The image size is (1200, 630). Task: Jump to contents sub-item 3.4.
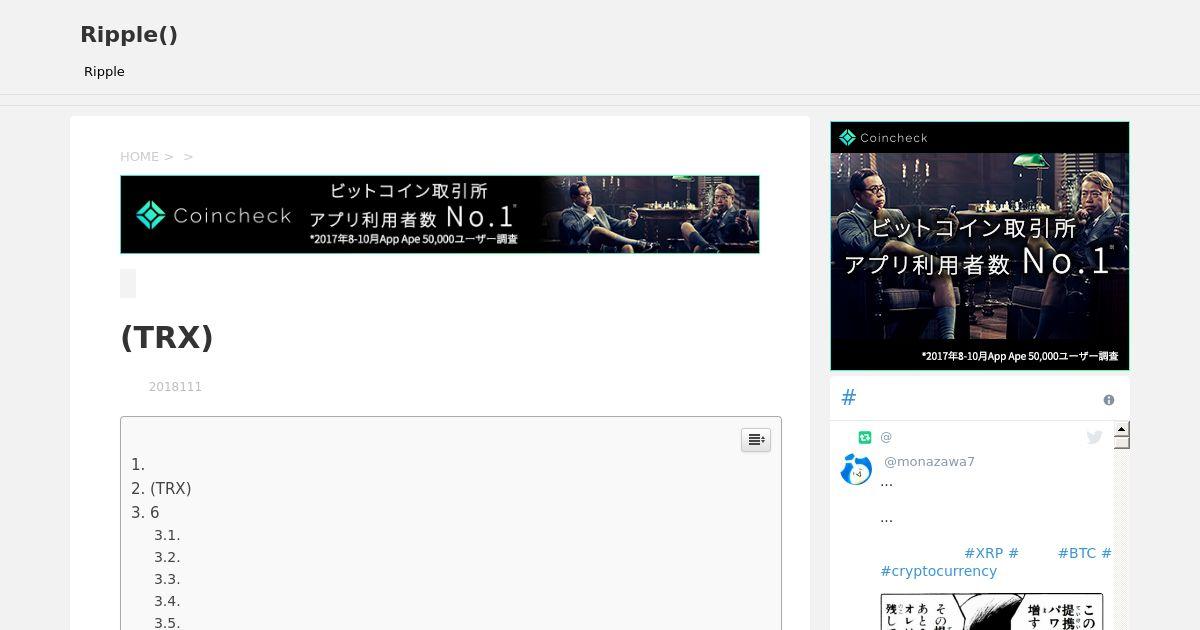[x=167, y=601]
